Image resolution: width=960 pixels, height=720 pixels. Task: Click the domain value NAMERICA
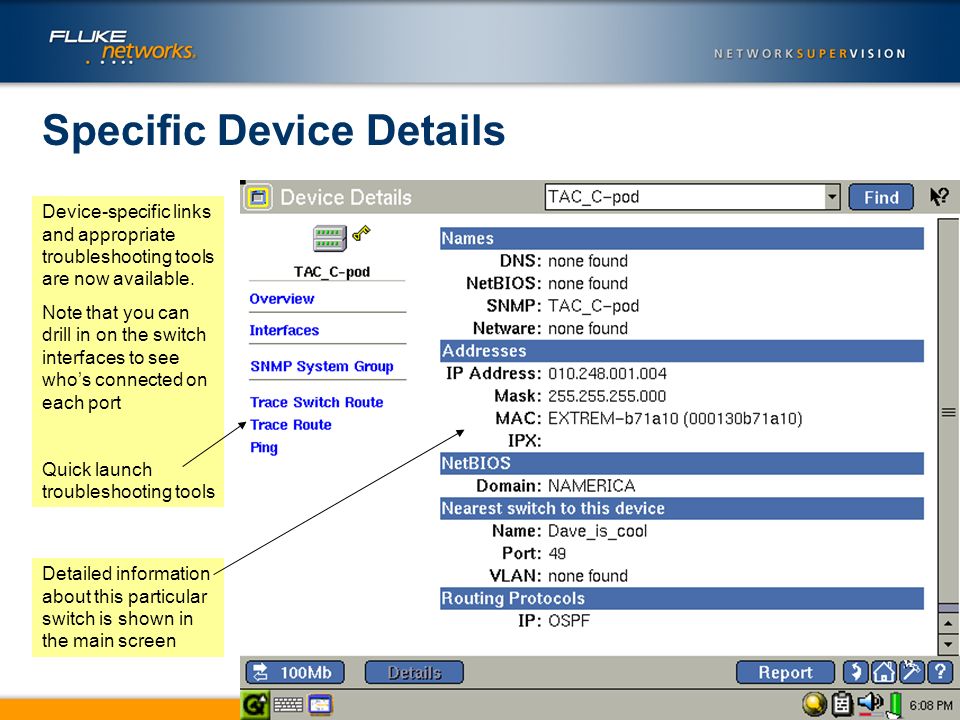pyautogui.click(x=591, y=486)
